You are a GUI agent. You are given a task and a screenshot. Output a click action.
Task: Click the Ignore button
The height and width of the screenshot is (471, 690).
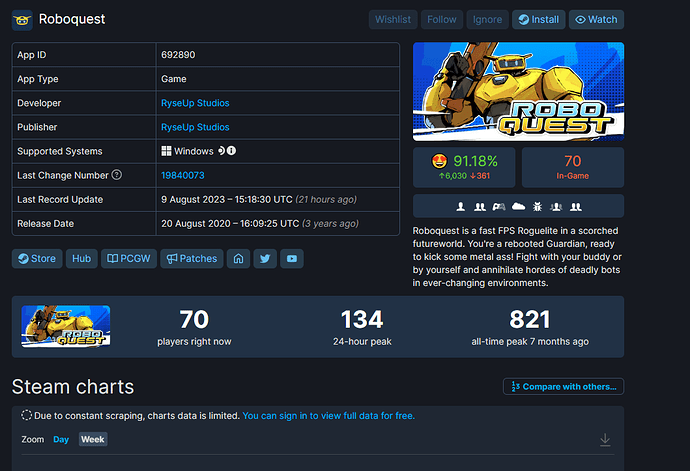tap(488, 20)
